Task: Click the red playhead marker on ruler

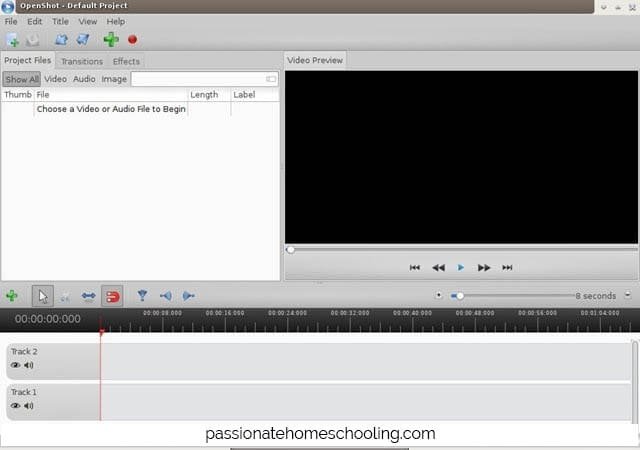Action: tap(102, 332)
